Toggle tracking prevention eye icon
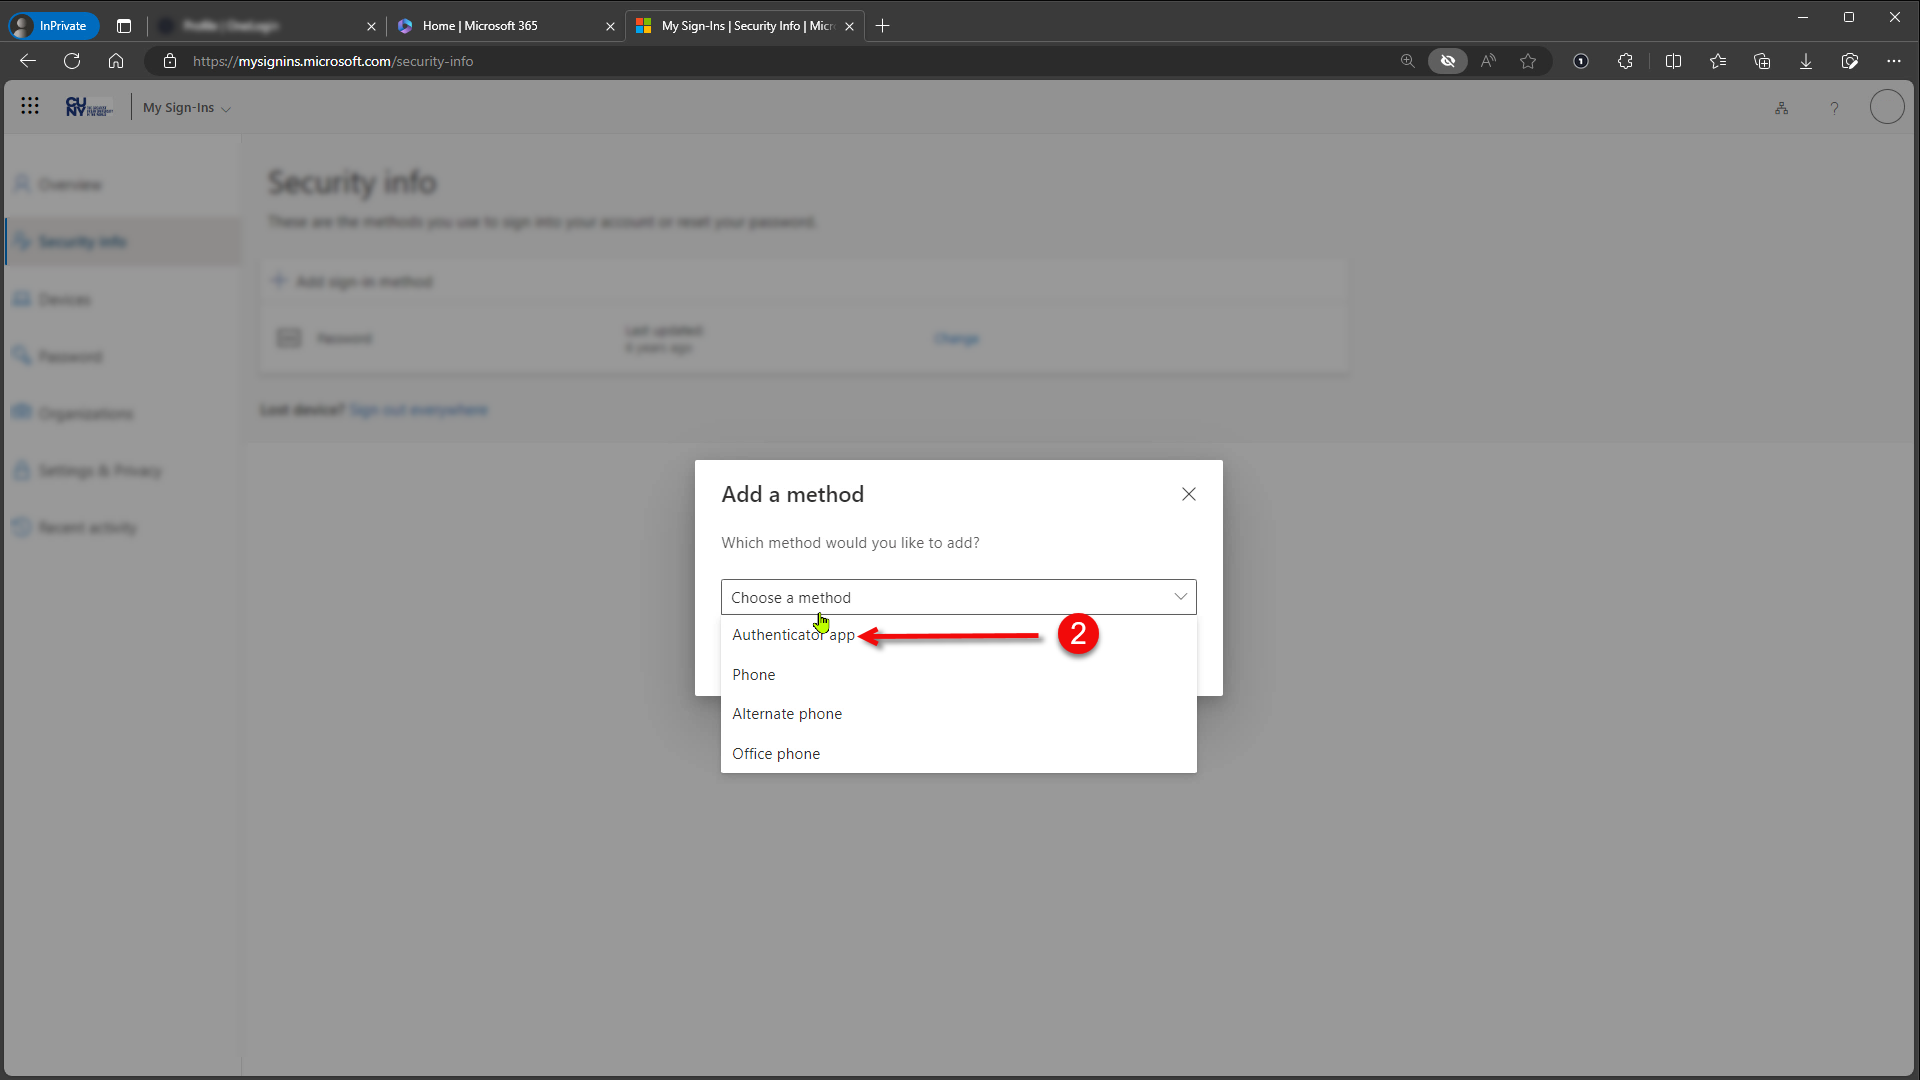 pos(1447,61)
